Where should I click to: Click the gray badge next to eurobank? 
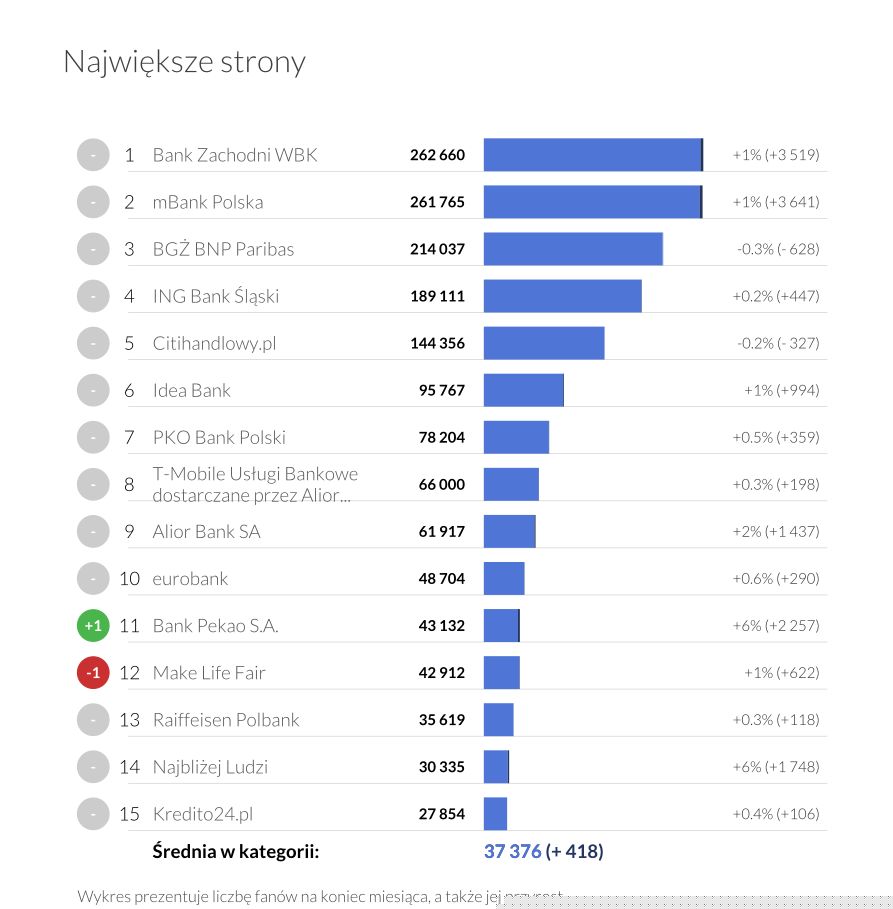click(93, 578)
